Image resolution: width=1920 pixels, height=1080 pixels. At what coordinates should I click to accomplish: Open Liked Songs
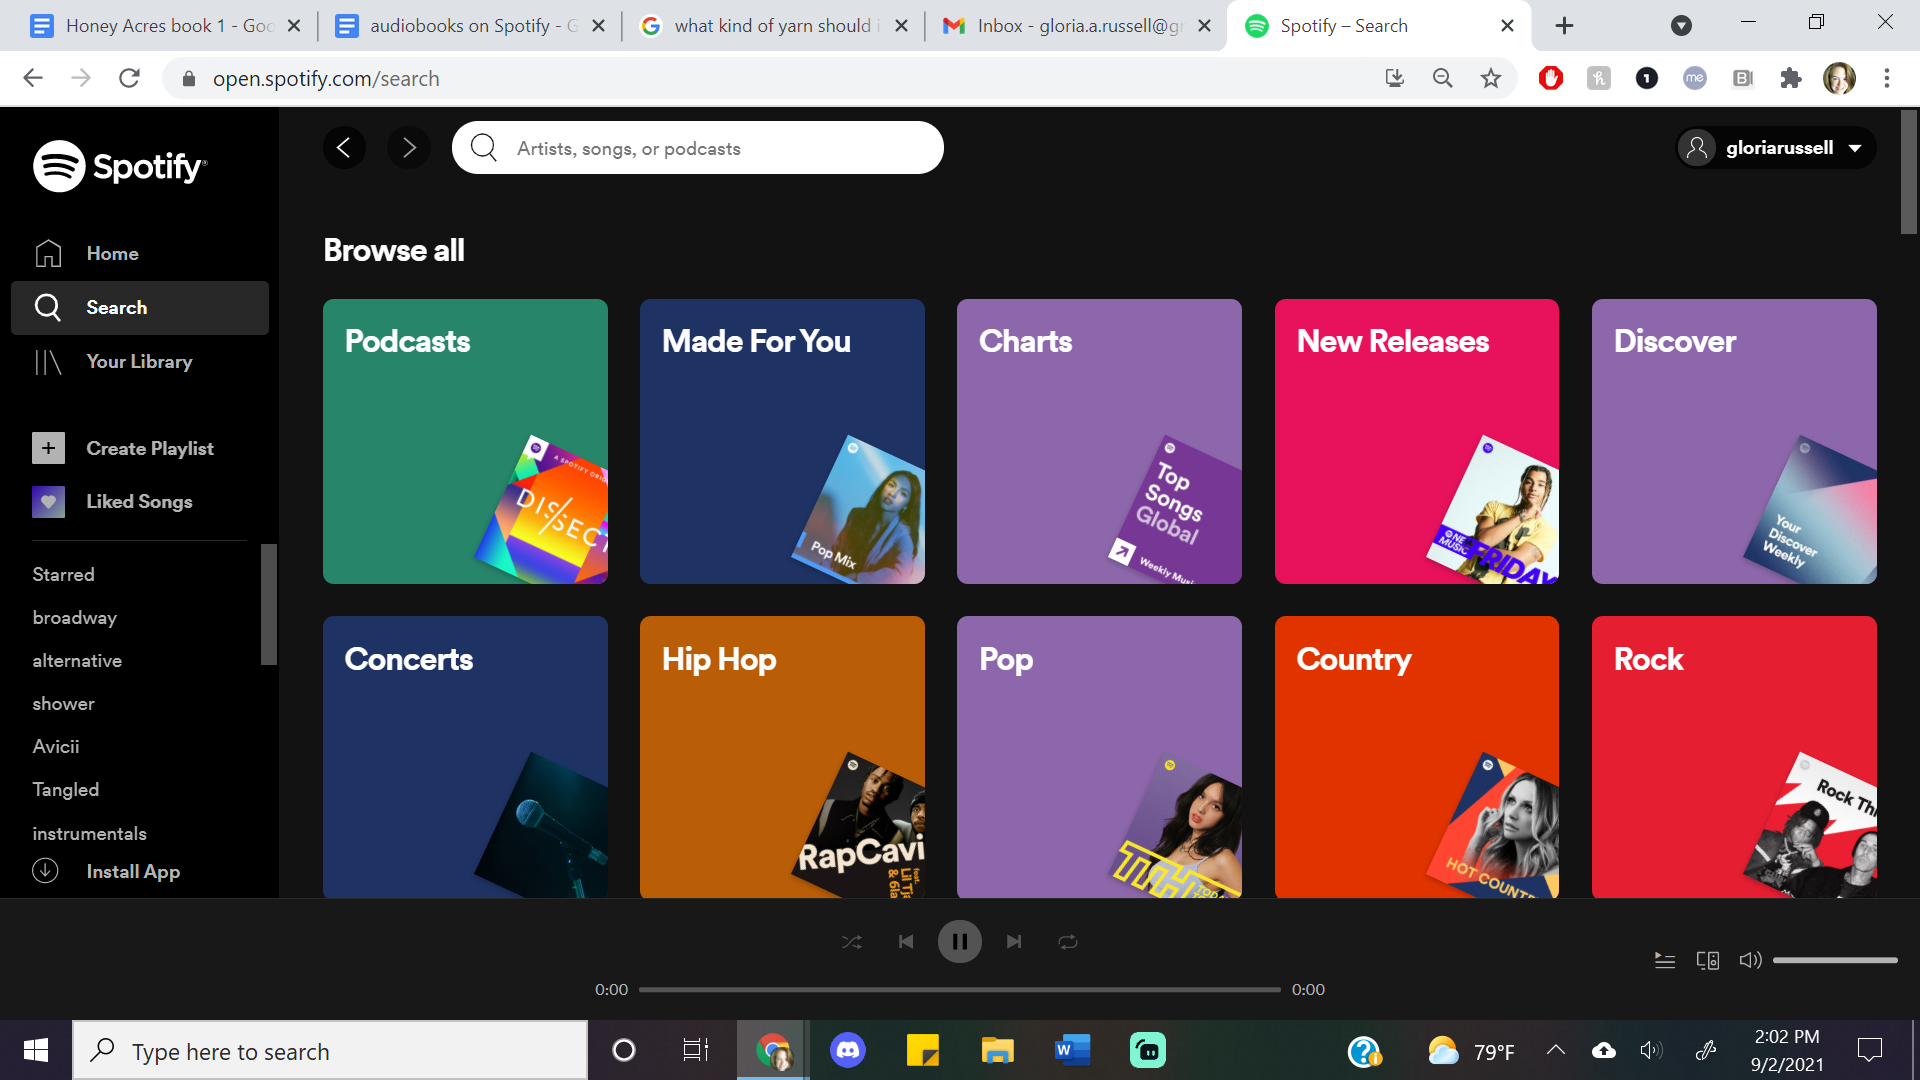coord(139,502)
